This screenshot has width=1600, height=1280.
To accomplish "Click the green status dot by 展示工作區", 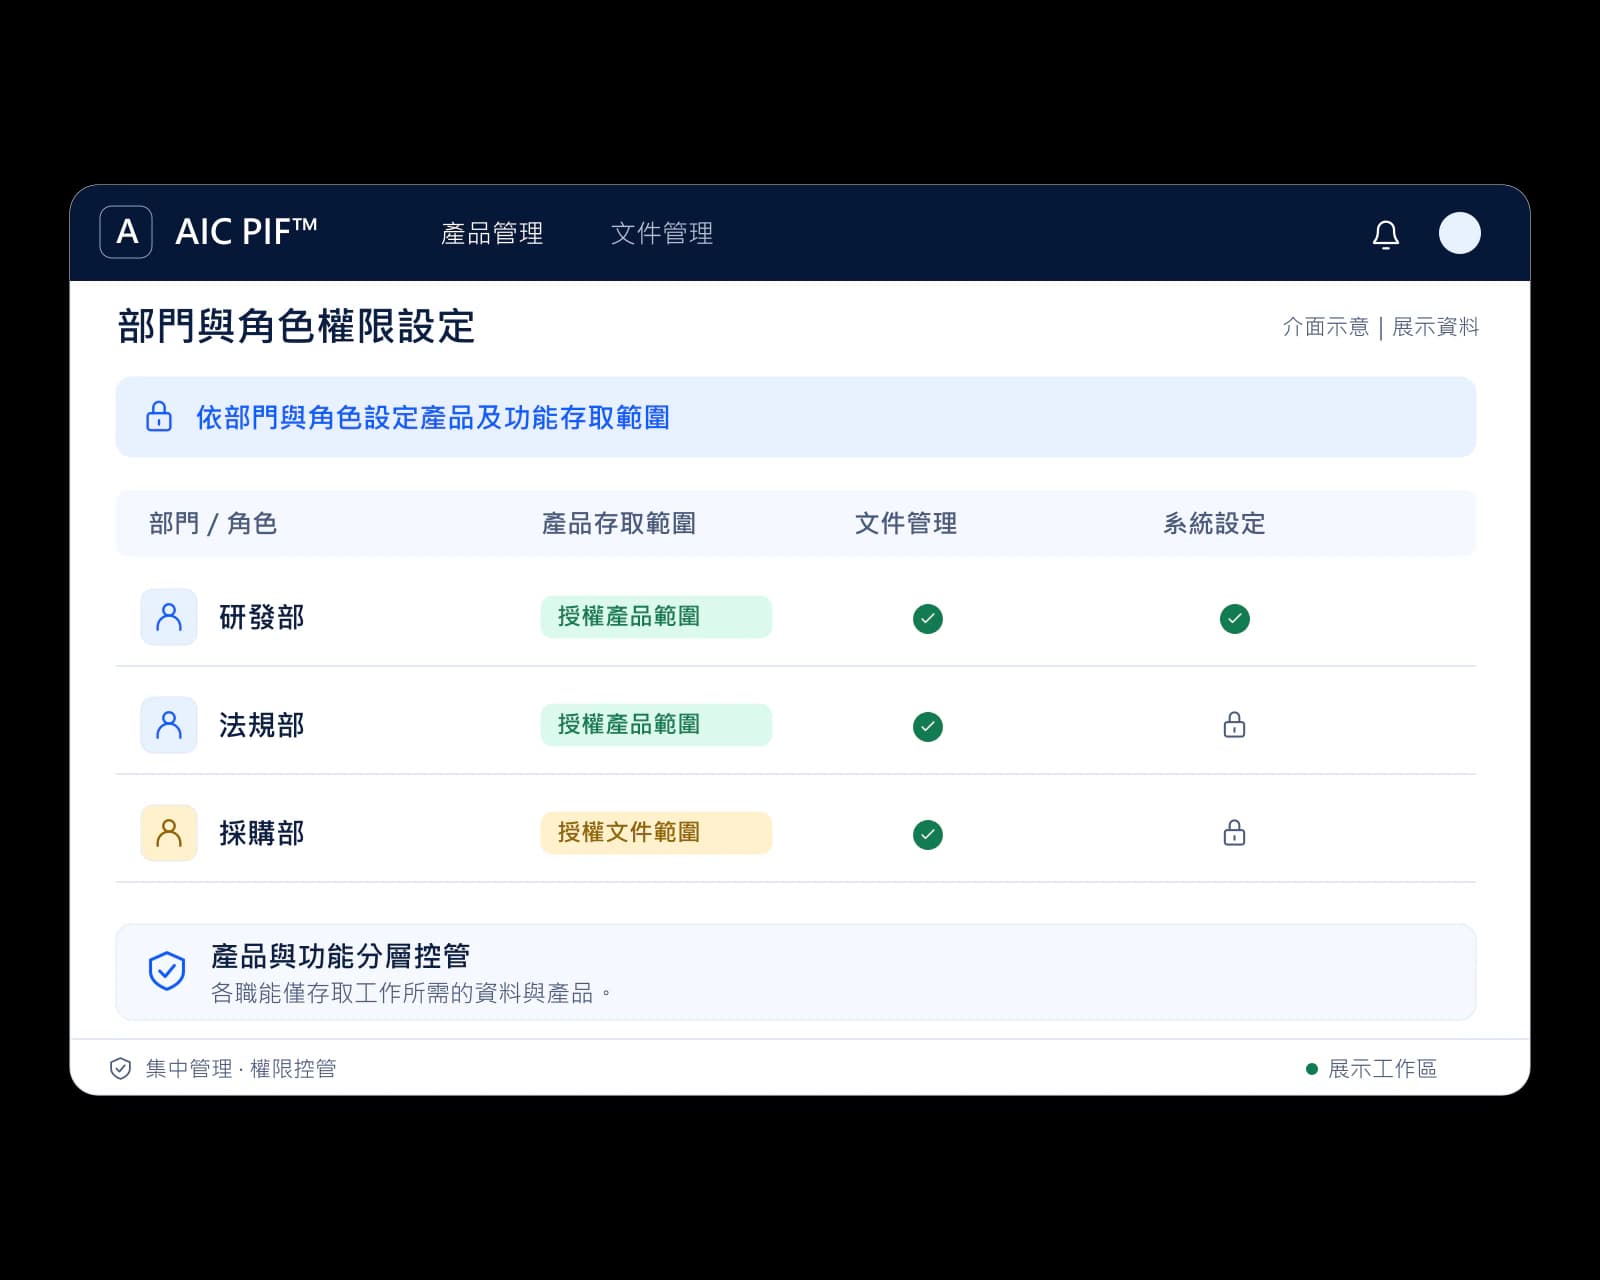I will (1312, 1069).
